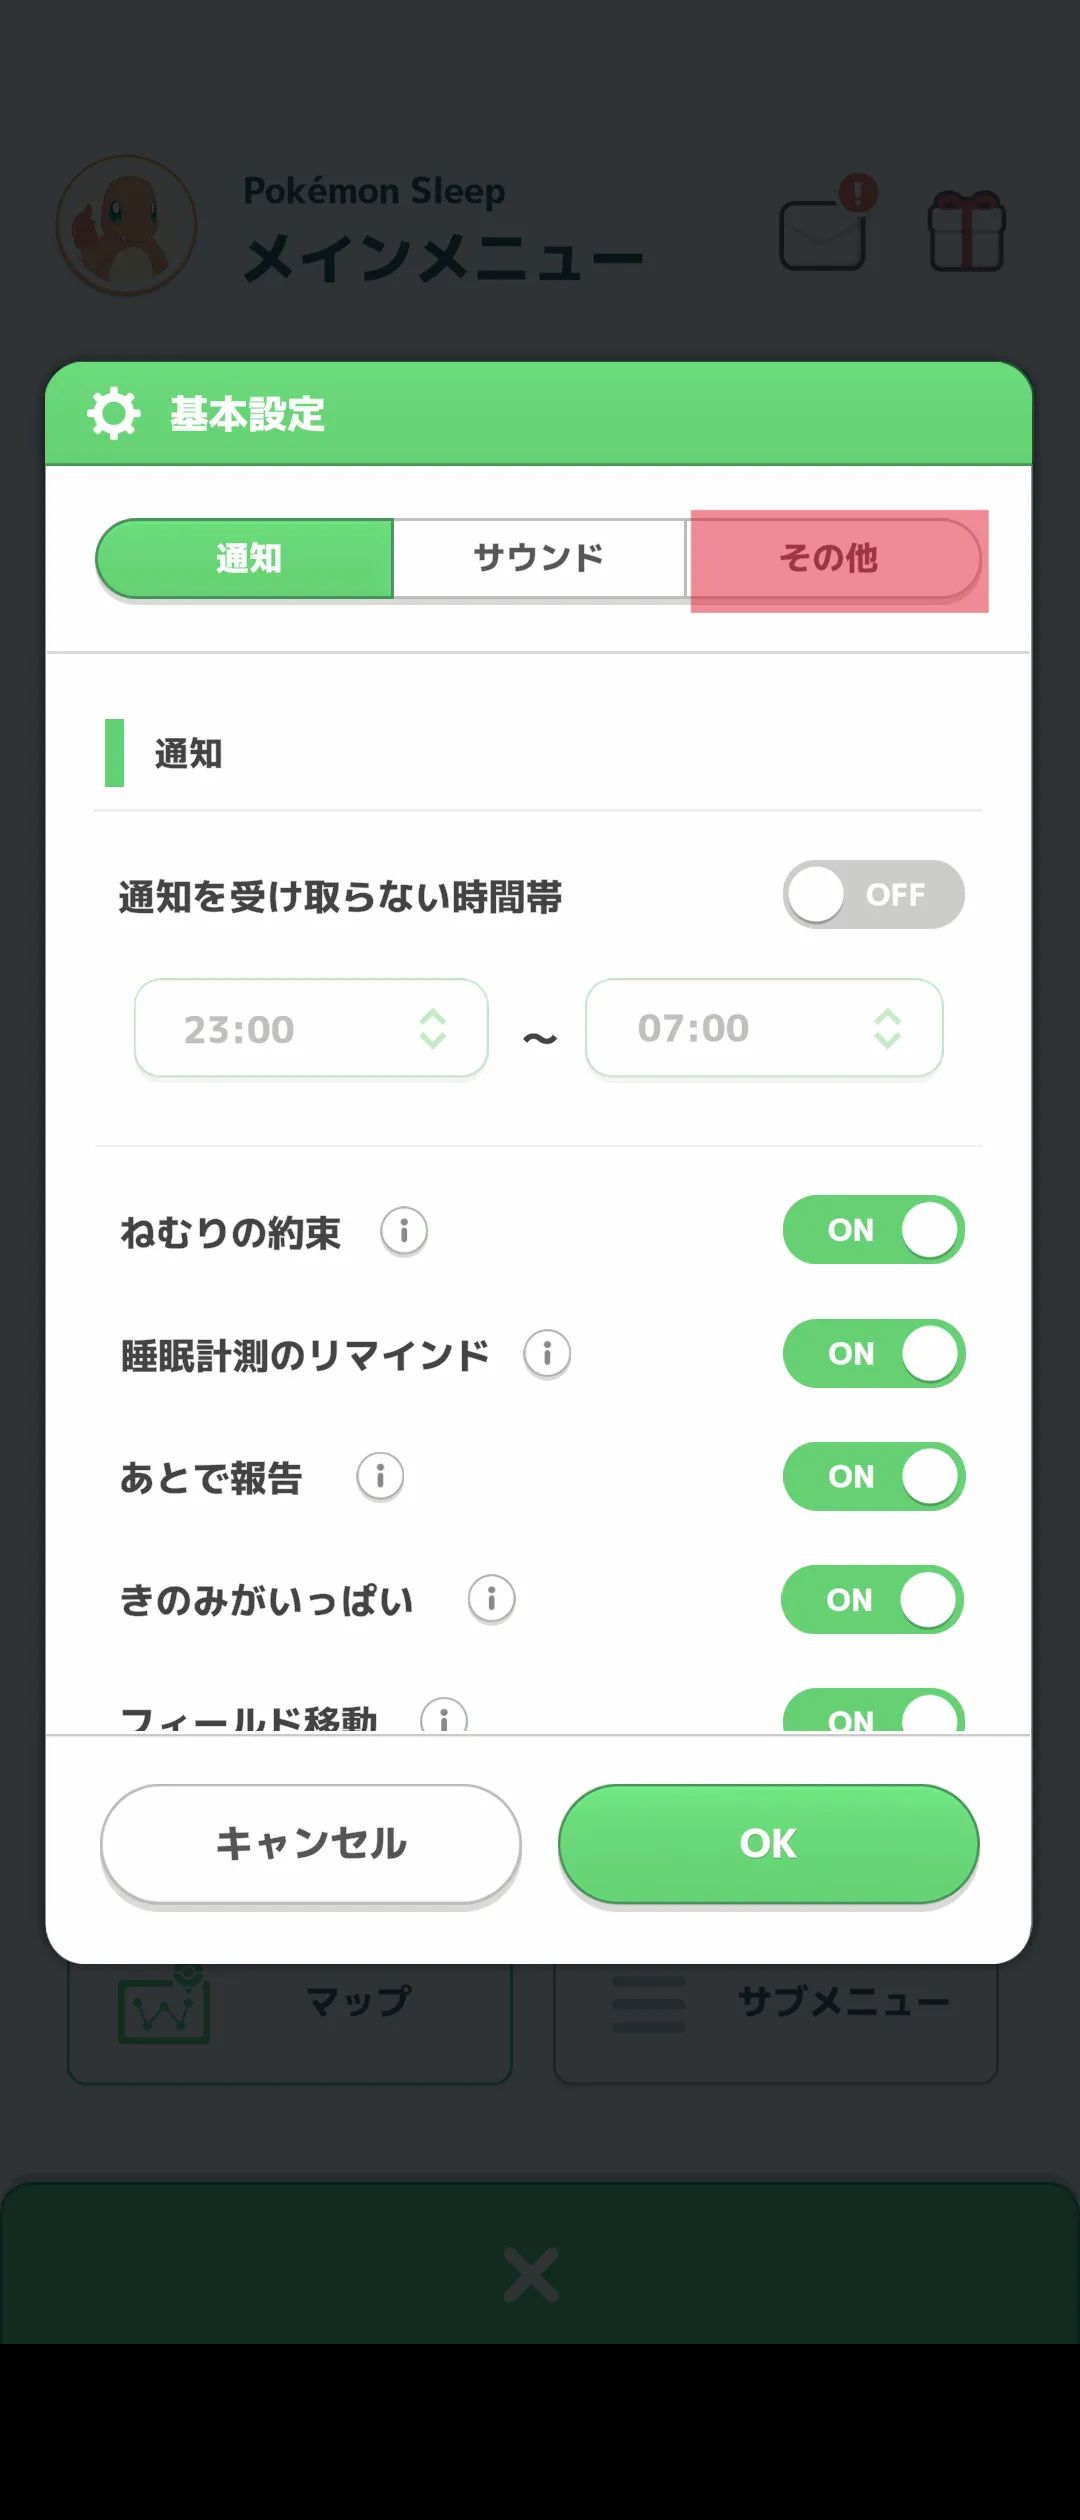Image resolution: width=1080 pixels, height=2520 pixels.
Task: Open the 23:00 start time picker
Action: tap(311, 1028)
